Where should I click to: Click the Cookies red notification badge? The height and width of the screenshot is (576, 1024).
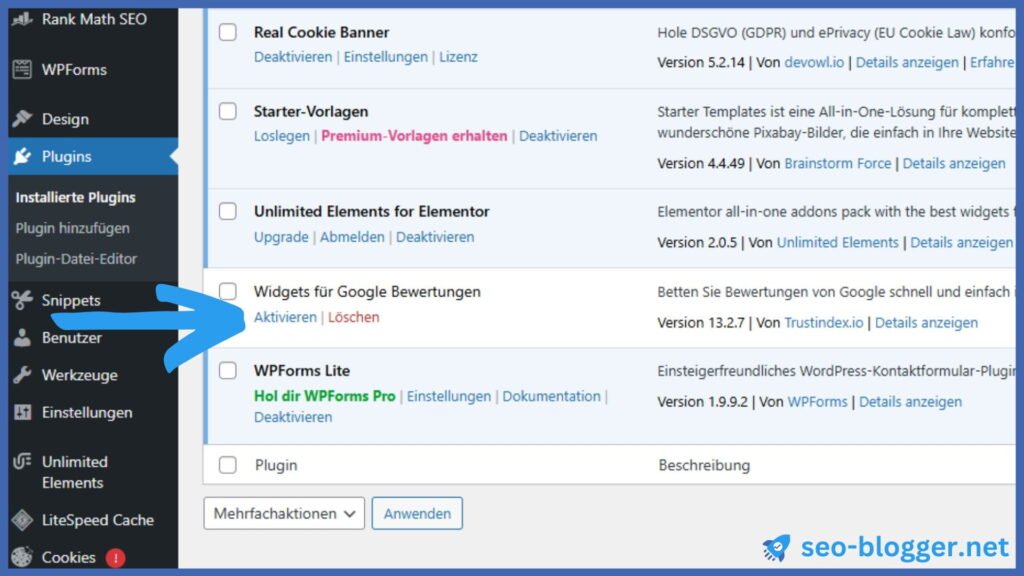115,558
